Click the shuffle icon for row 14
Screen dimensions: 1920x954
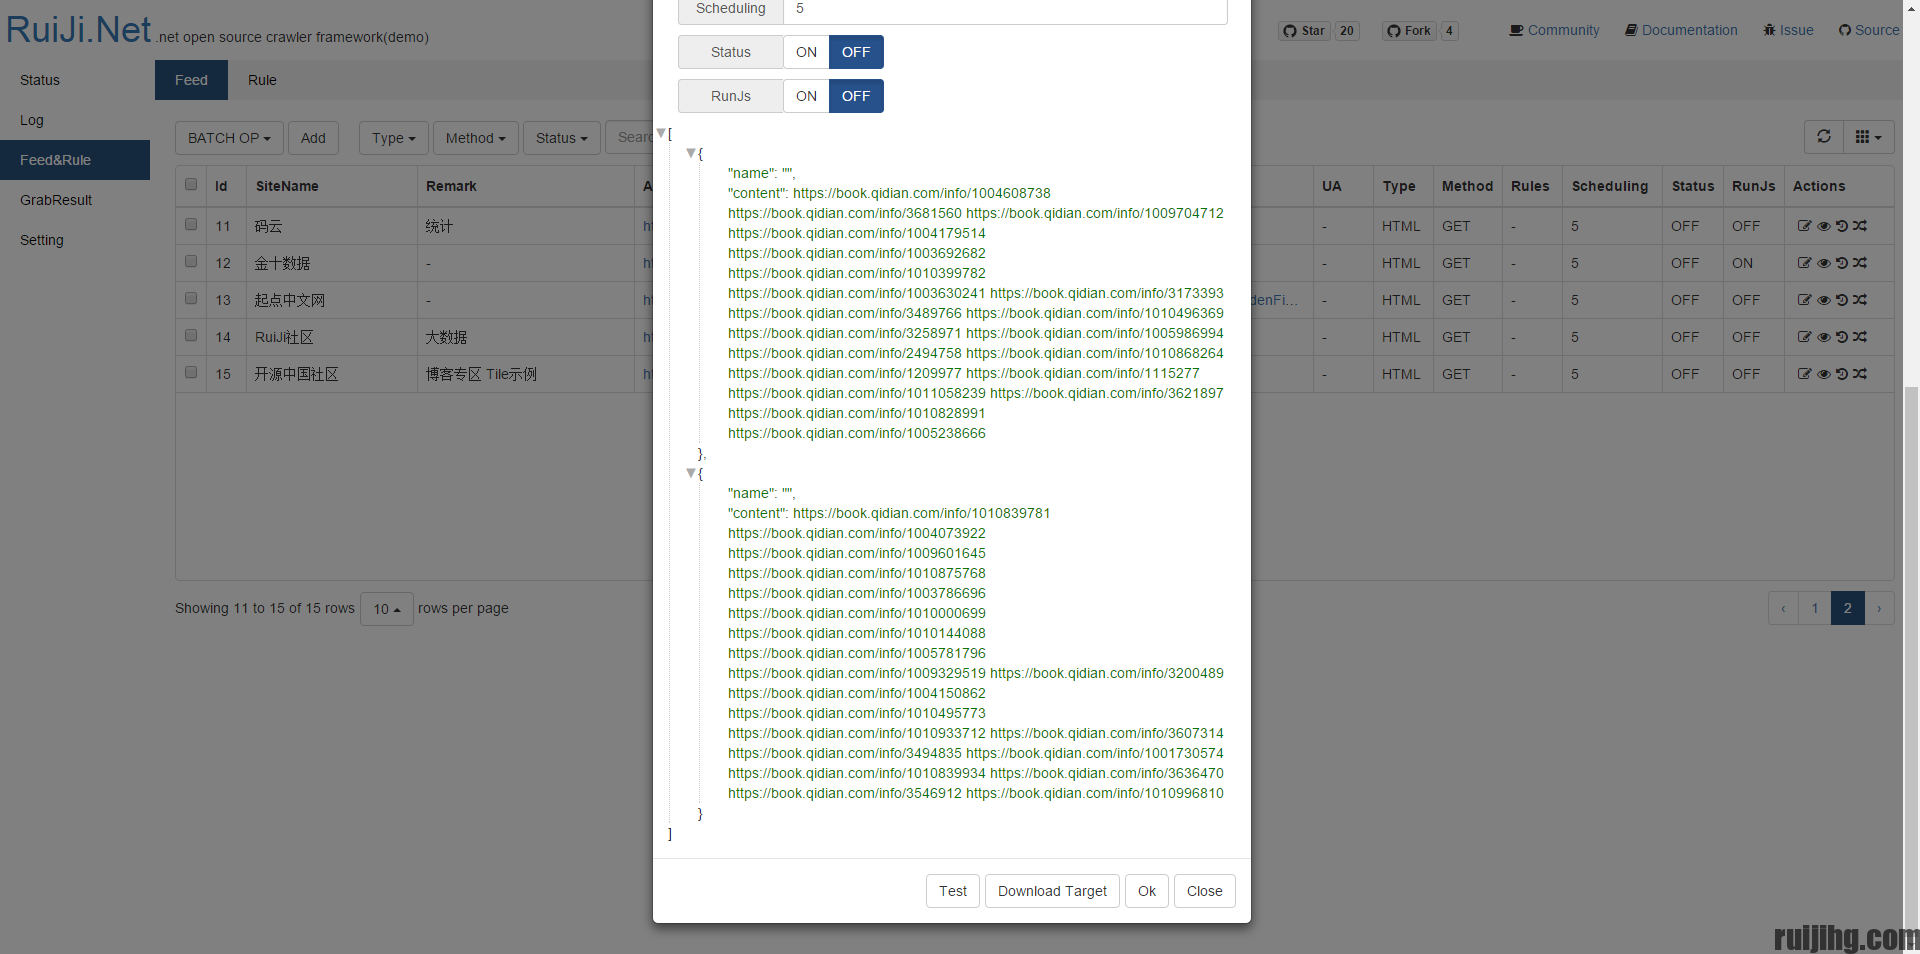1860,337
